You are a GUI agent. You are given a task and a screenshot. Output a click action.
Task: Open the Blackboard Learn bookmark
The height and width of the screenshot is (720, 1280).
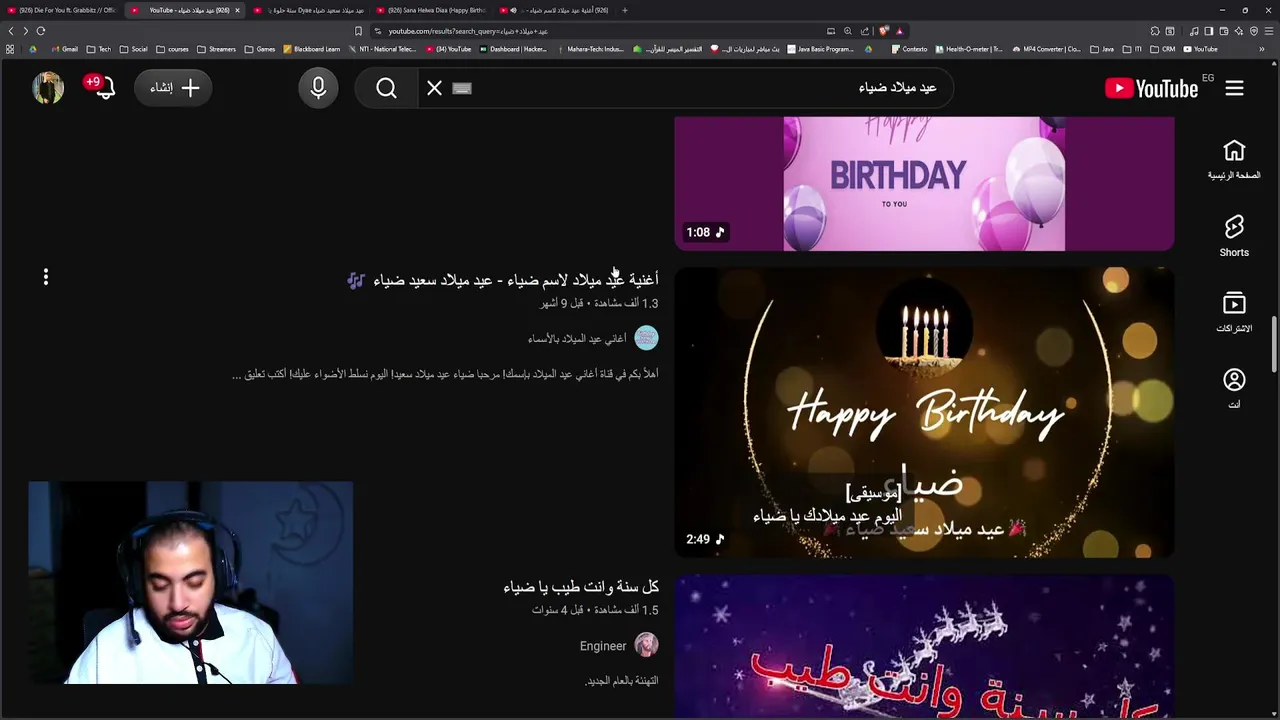point(312,49)
